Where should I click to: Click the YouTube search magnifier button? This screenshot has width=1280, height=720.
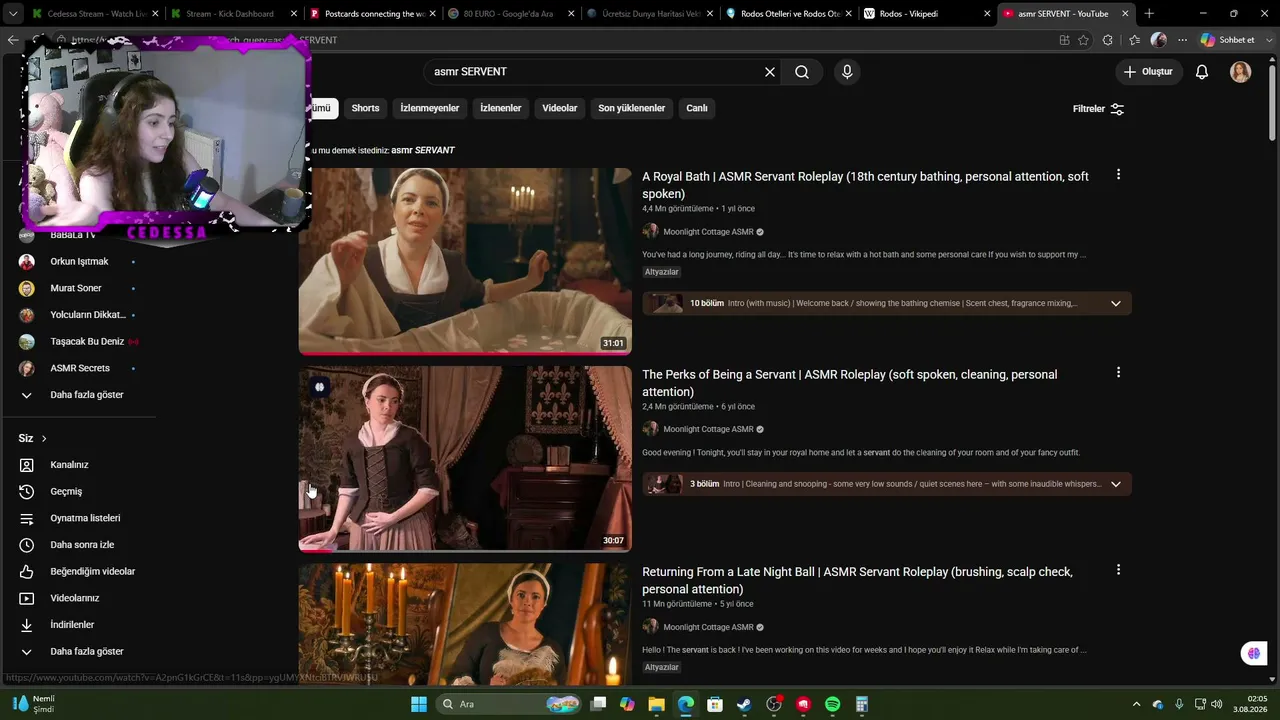coord(802,72)
